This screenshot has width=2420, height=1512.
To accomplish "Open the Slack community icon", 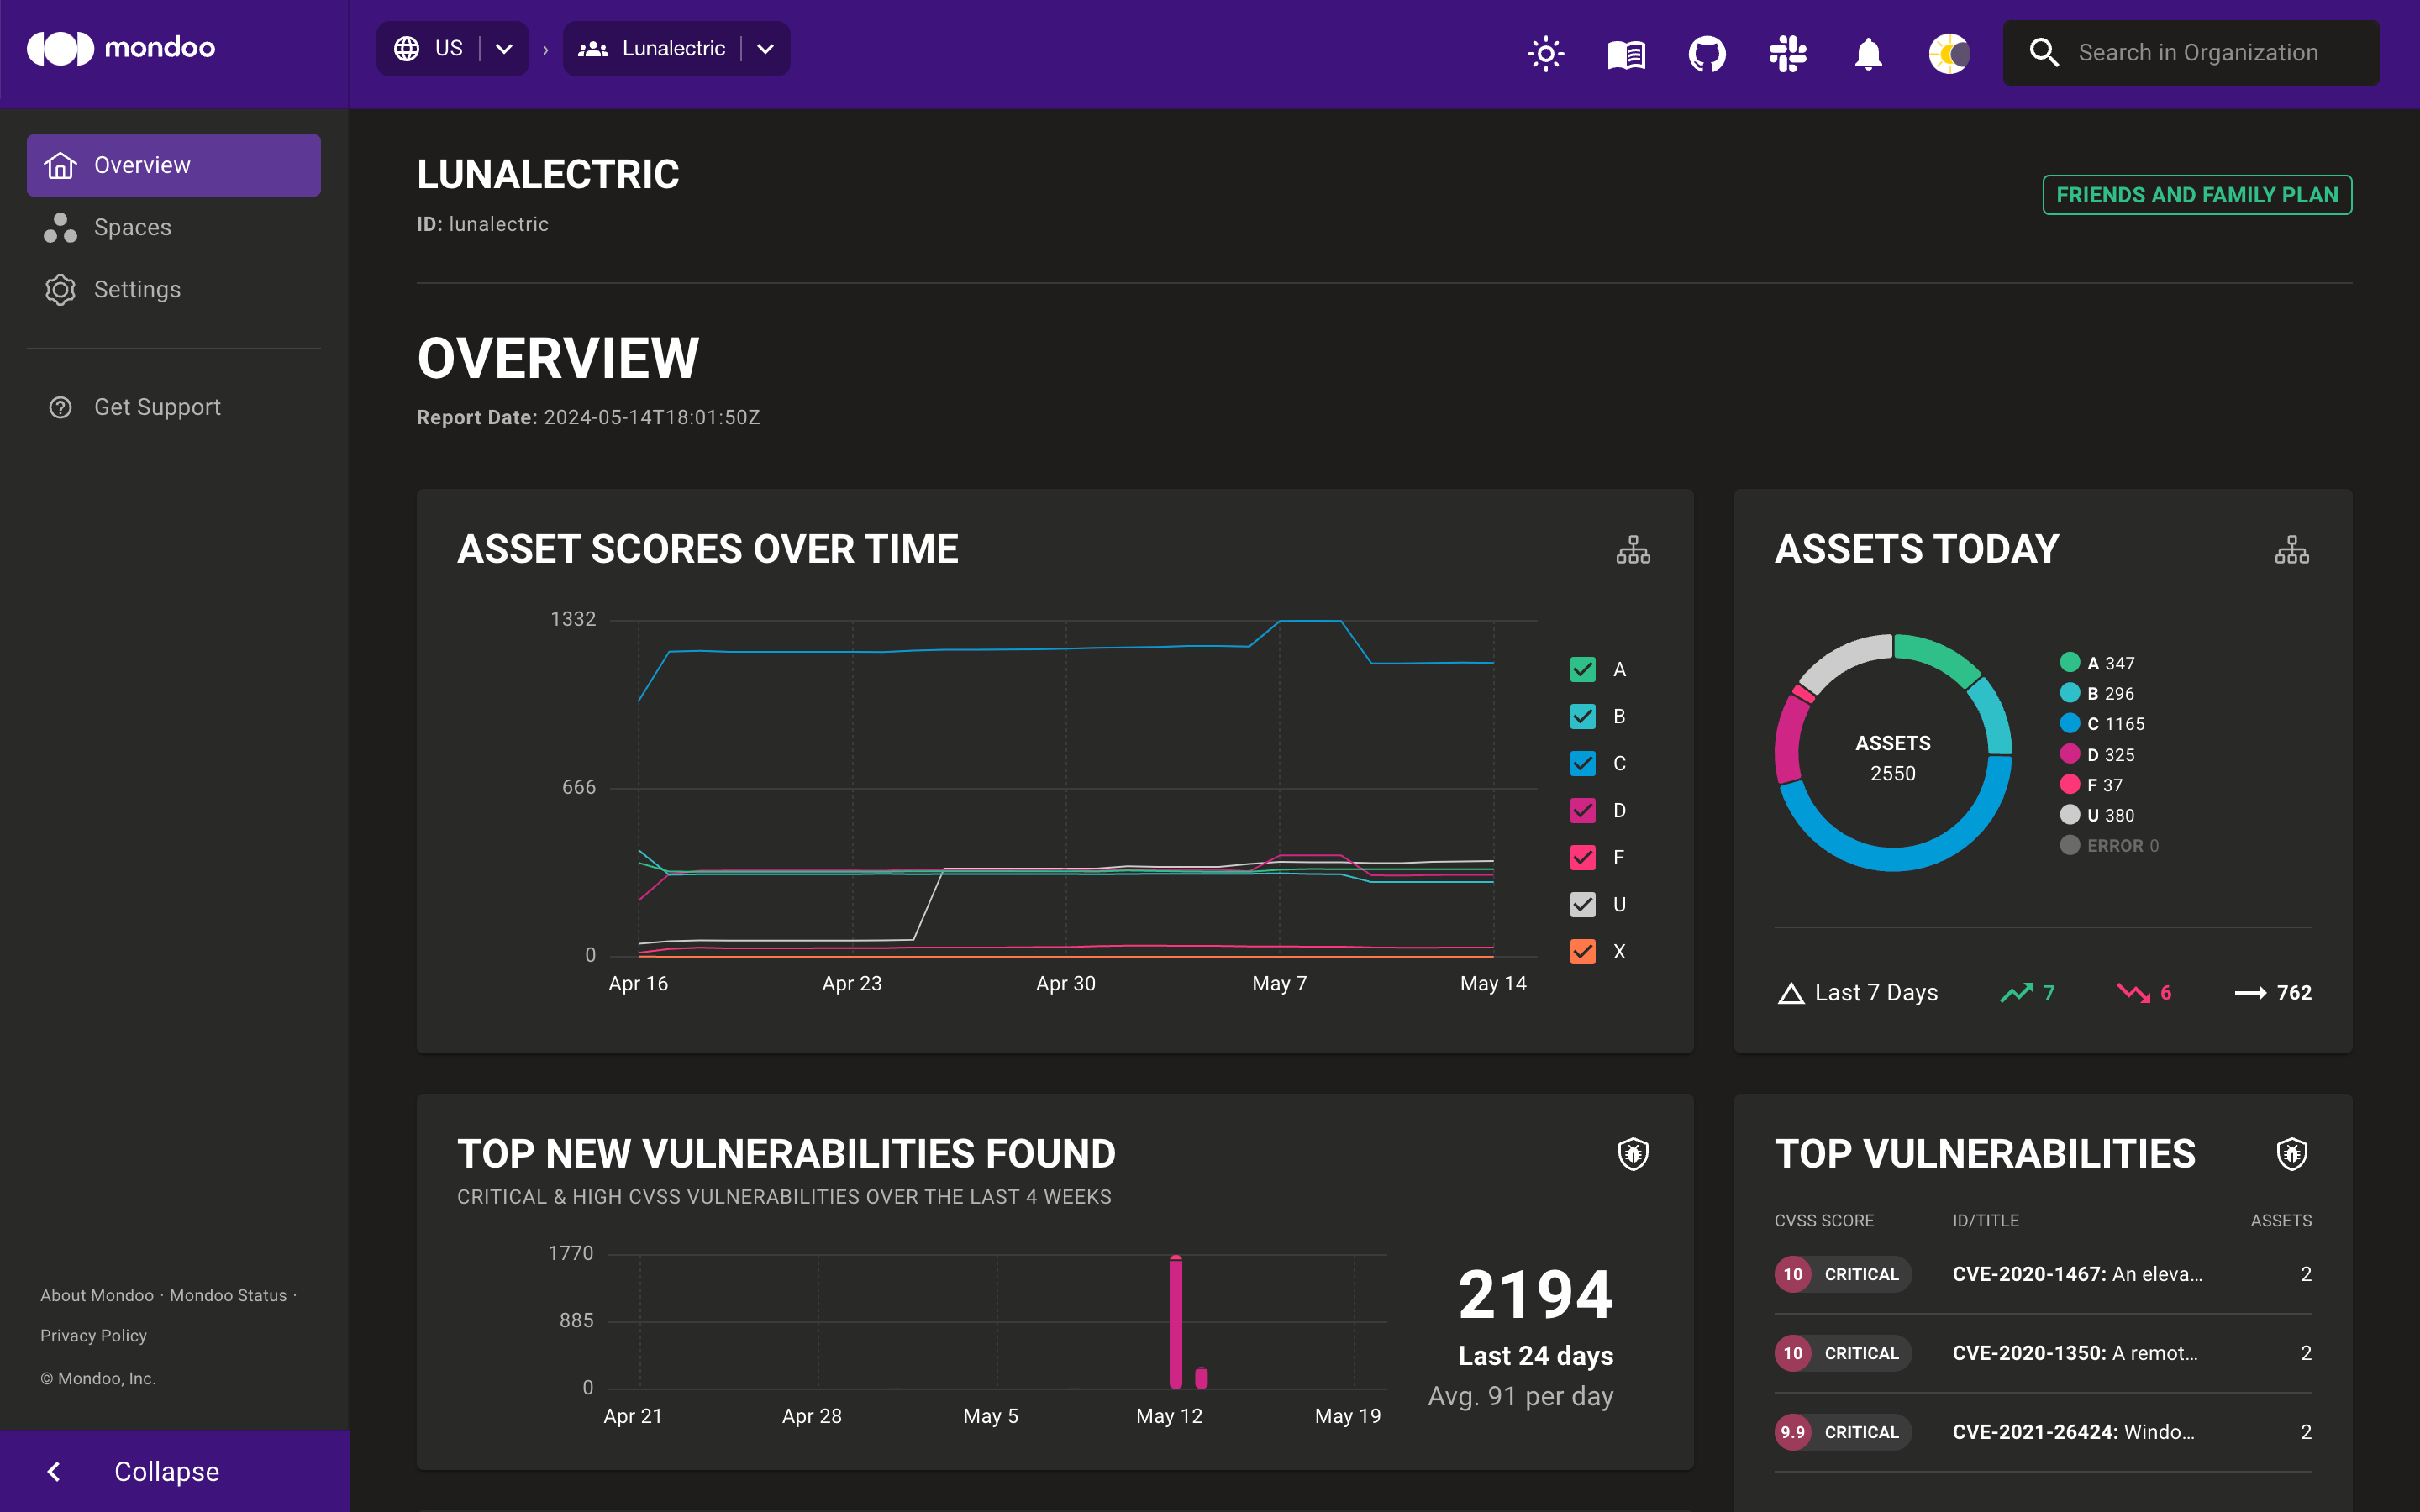I will (x=1788, y=53).
